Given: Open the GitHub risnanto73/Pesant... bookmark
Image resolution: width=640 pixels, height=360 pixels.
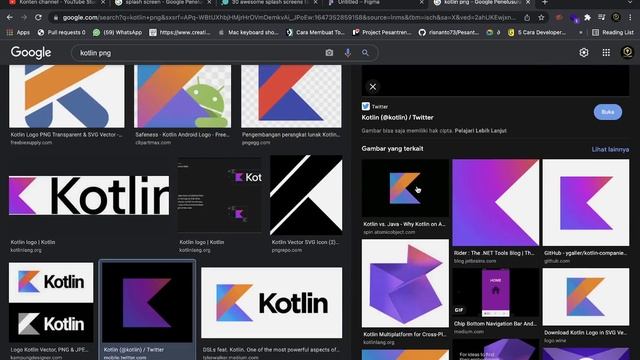Looking at the screenshot, I should pyautogui.click(x=449, y=32).
